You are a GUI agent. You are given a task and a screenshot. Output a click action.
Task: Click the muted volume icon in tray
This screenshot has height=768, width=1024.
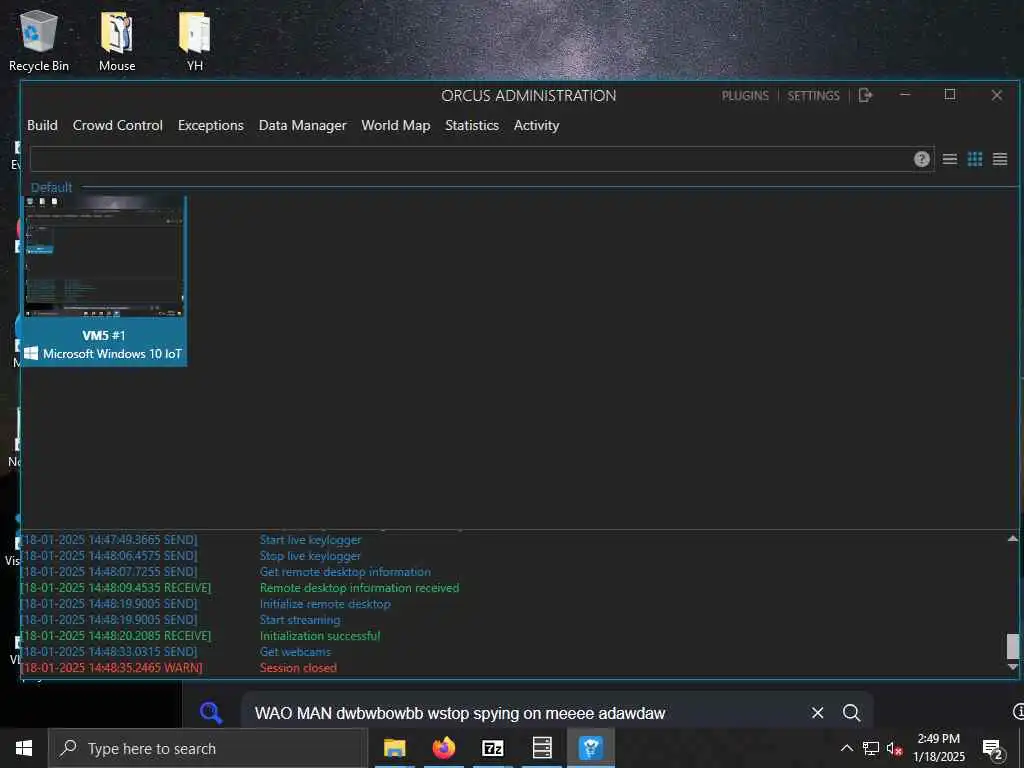895,749
